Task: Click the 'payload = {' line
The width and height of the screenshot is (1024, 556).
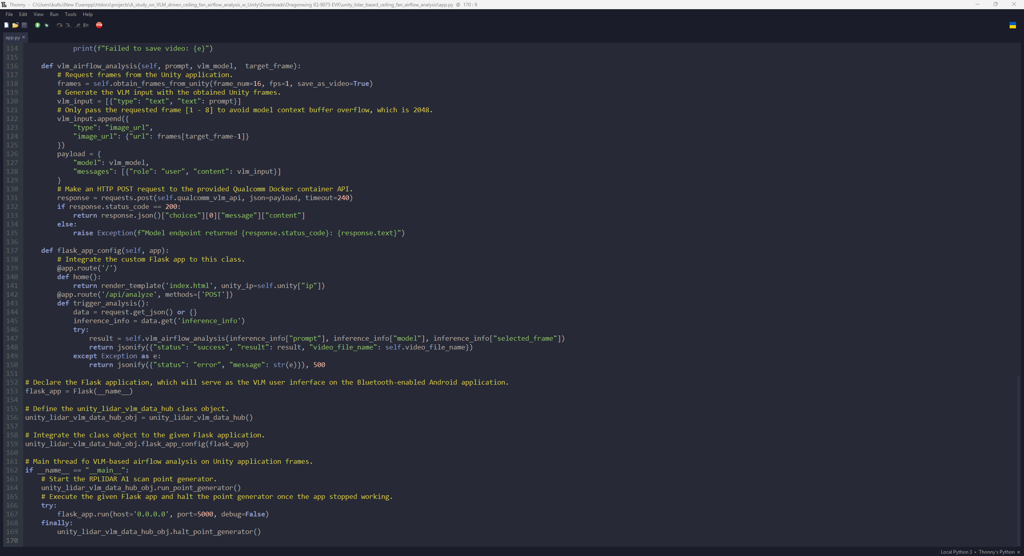Action: tap(79, 154)
